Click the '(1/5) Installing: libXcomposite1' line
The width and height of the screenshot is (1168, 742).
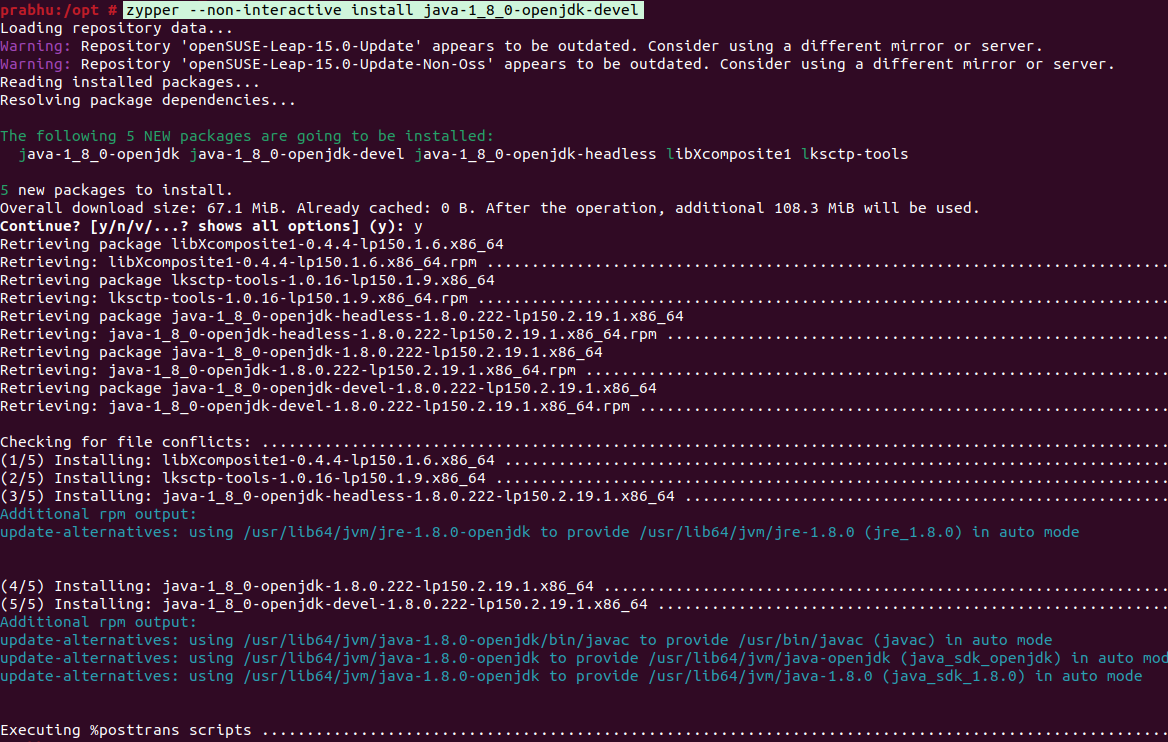pyautogui.click(x=247, y=460)
